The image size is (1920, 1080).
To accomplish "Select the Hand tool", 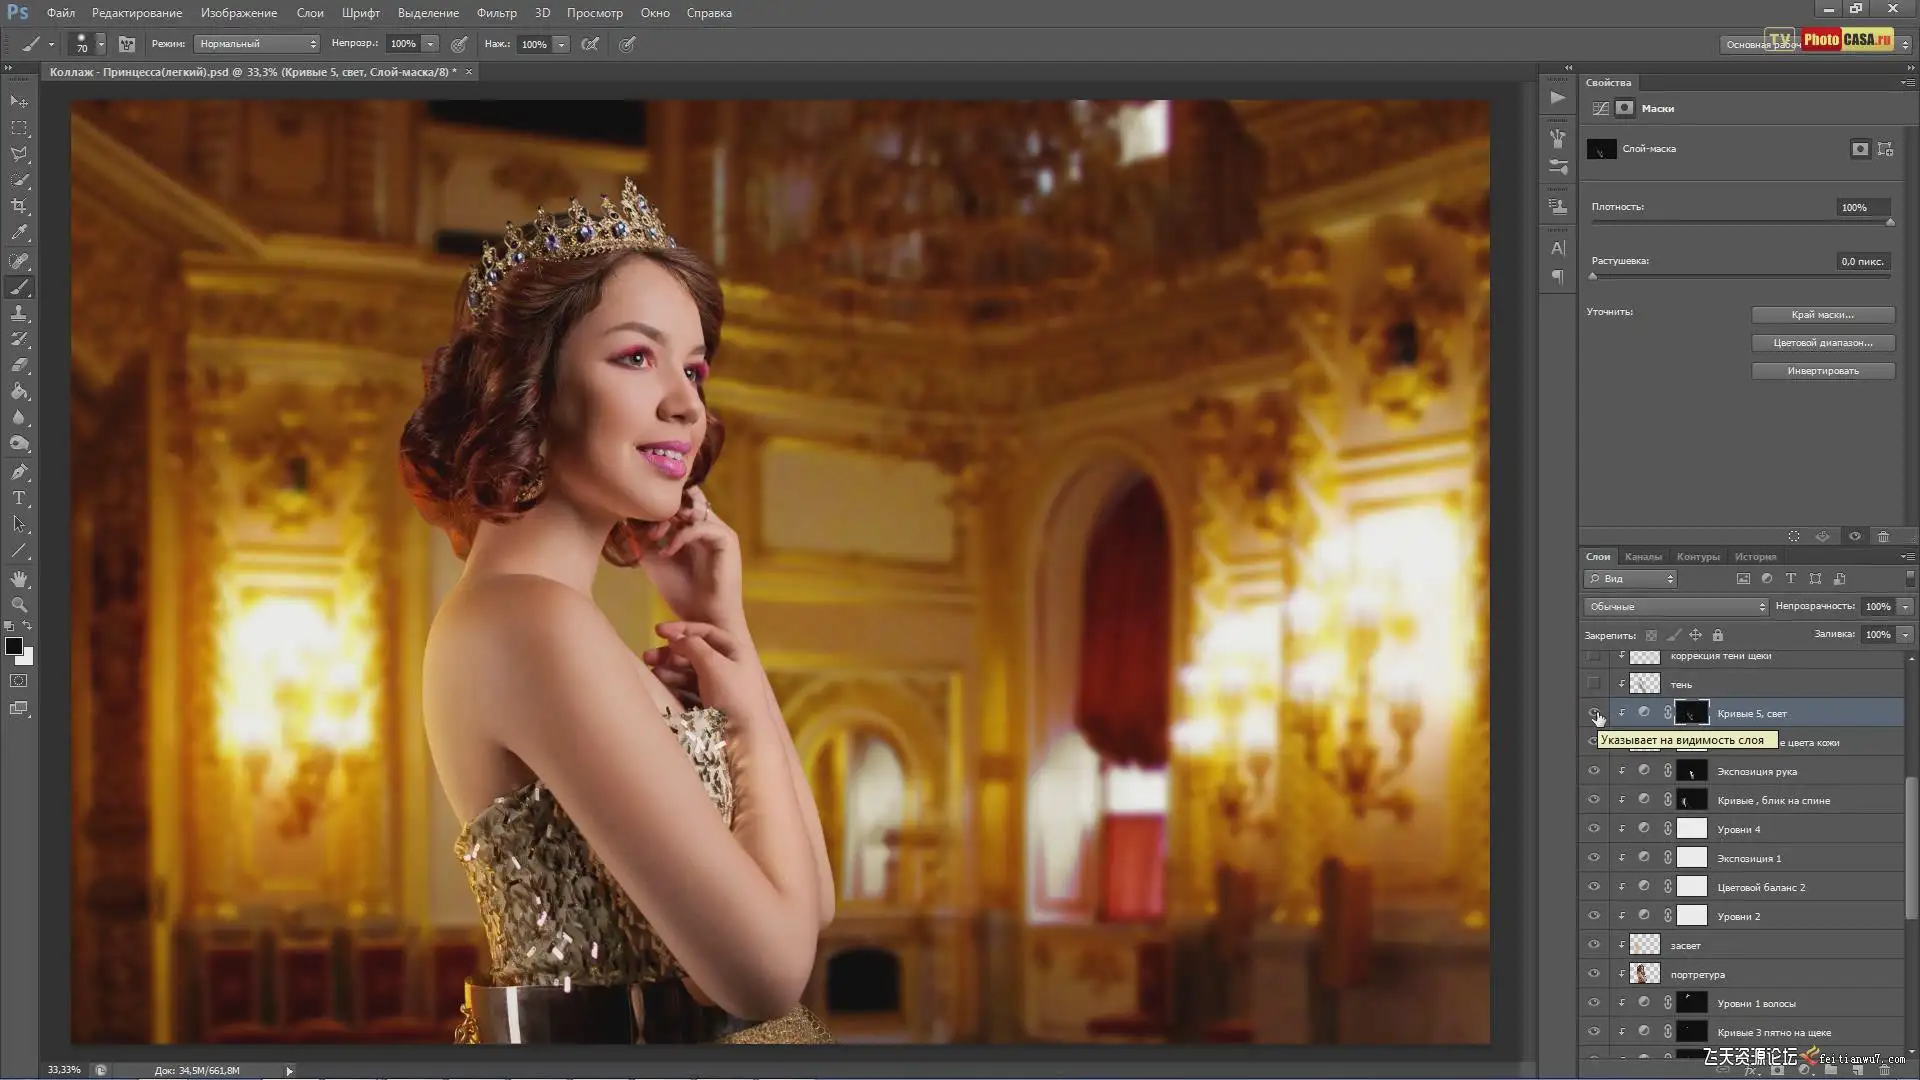I will [19, 579].
